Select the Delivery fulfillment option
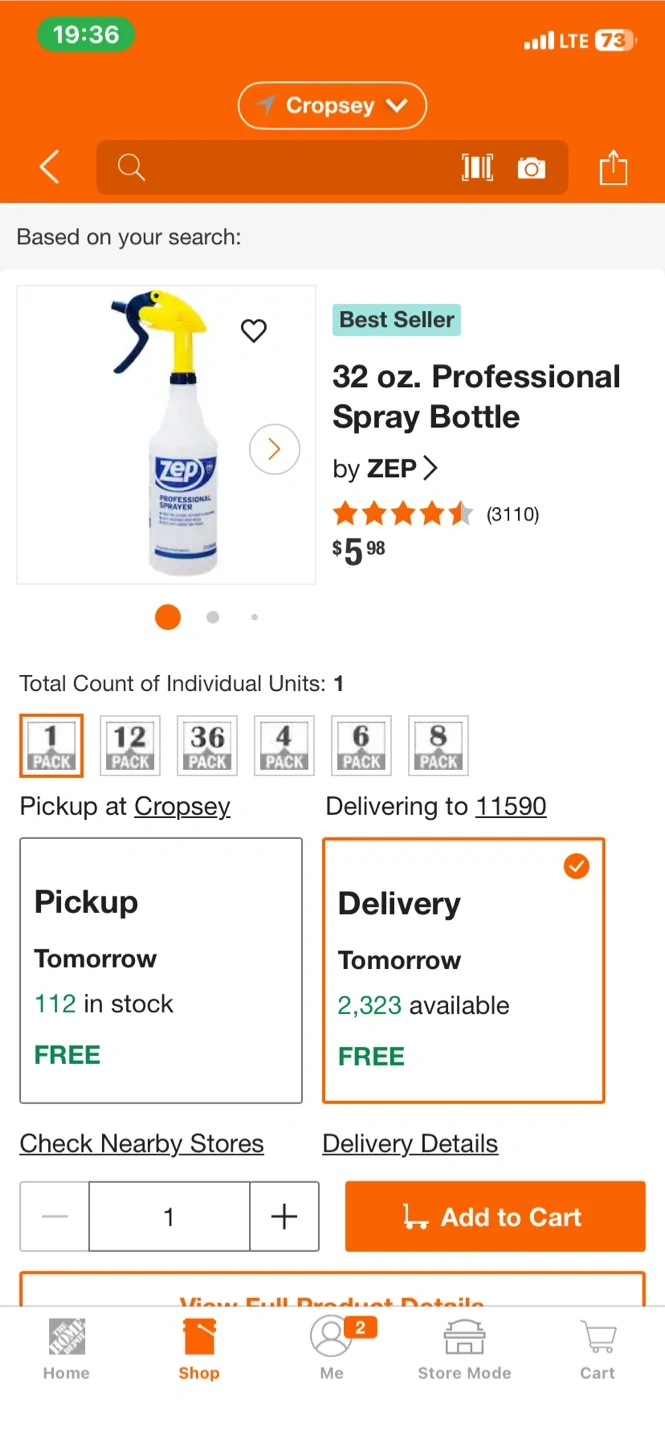The height and width of the screenshot is (1440, 665). click(x=463, y=970)
